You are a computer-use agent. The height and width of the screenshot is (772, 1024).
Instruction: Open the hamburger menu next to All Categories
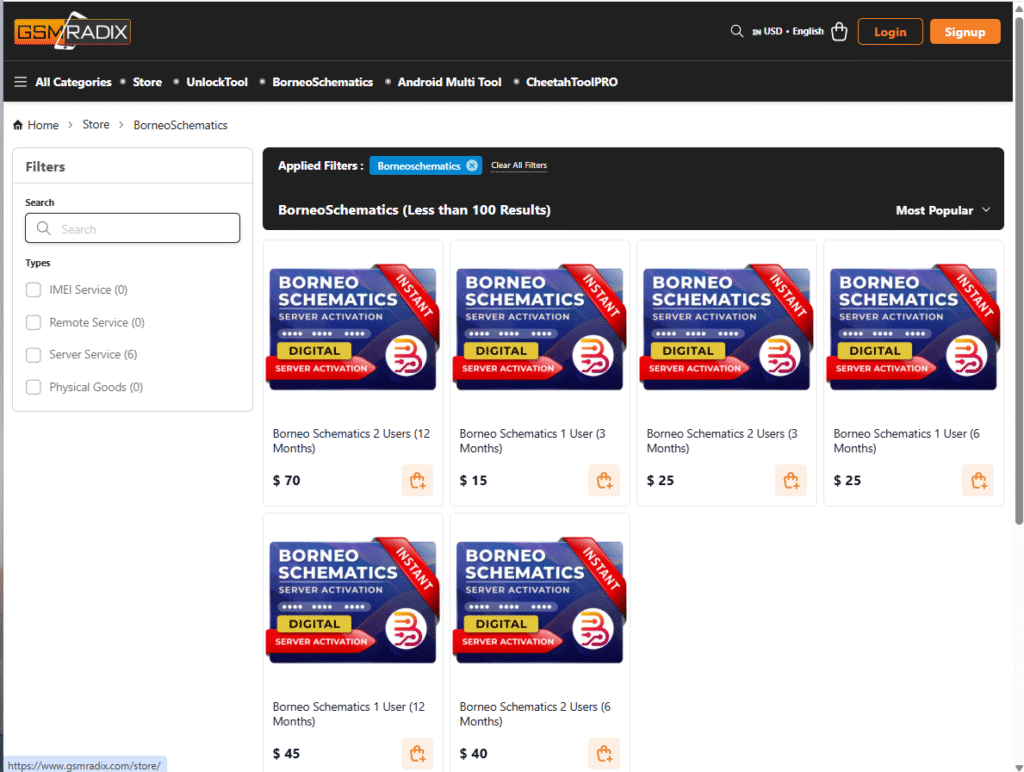tap(20, 82)
